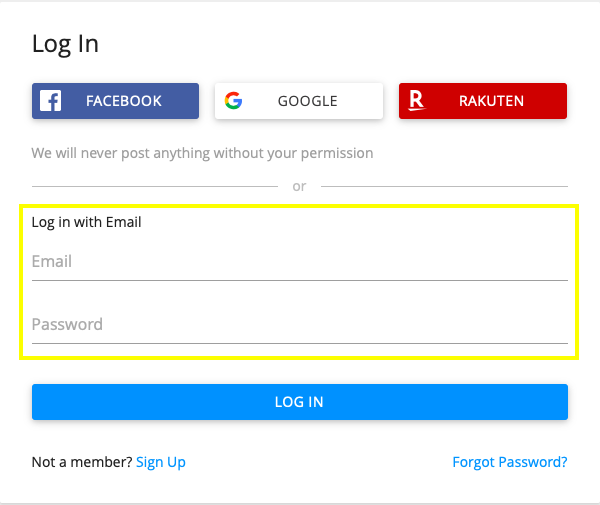Open the Forgot Password? link
Viewport: 600px width, 505px height.
point(510,463)
